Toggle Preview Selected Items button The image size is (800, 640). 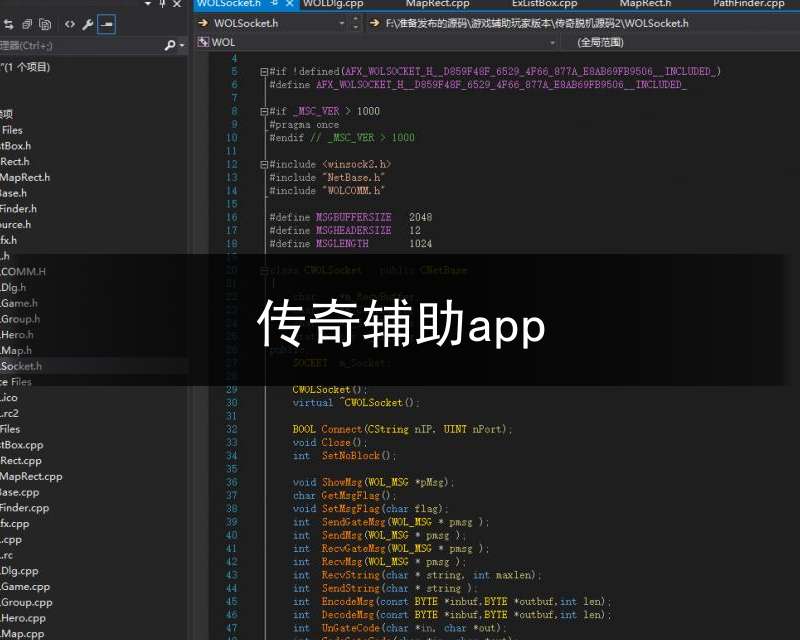(106, 24)
